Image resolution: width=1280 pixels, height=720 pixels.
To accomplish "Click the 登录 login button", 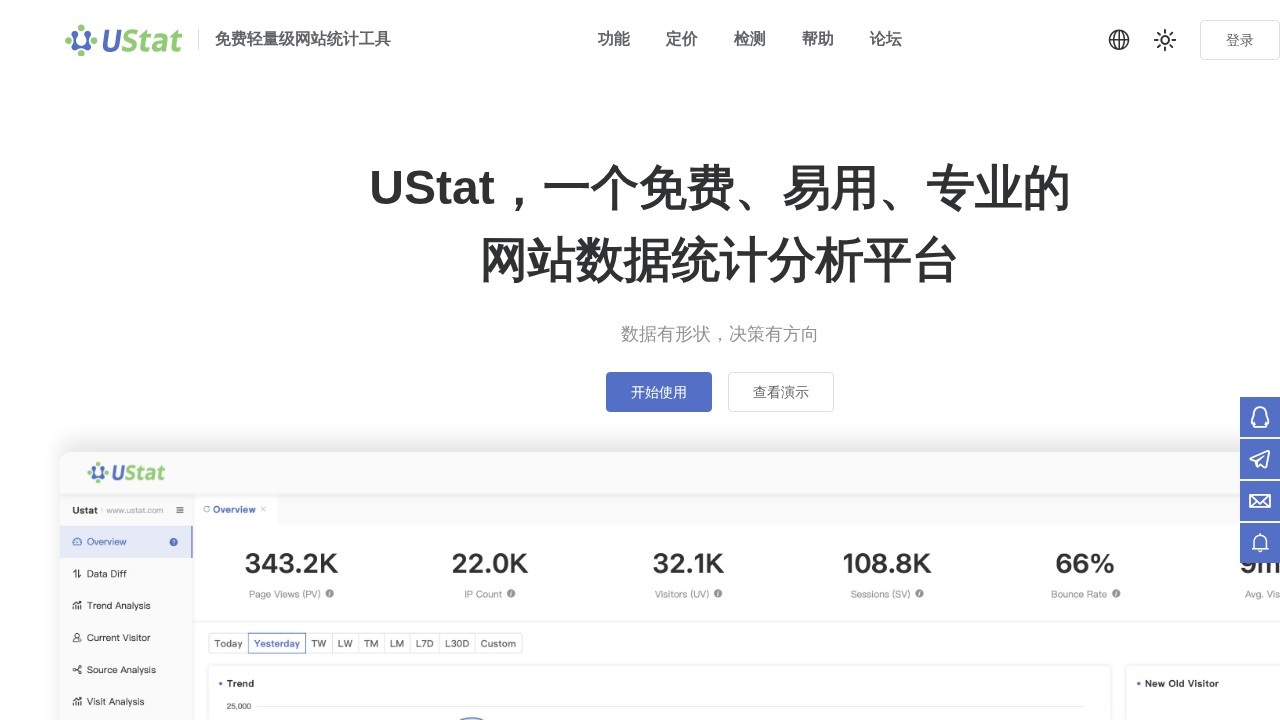I will 1239,40.
